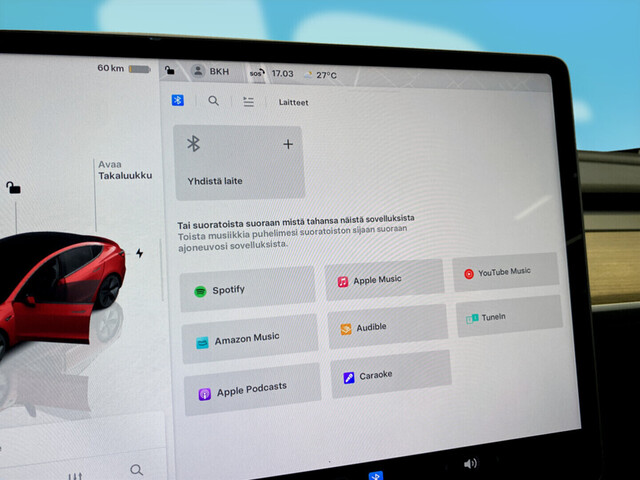Tap the Caraoke microphone icon

tap(349, 378)
